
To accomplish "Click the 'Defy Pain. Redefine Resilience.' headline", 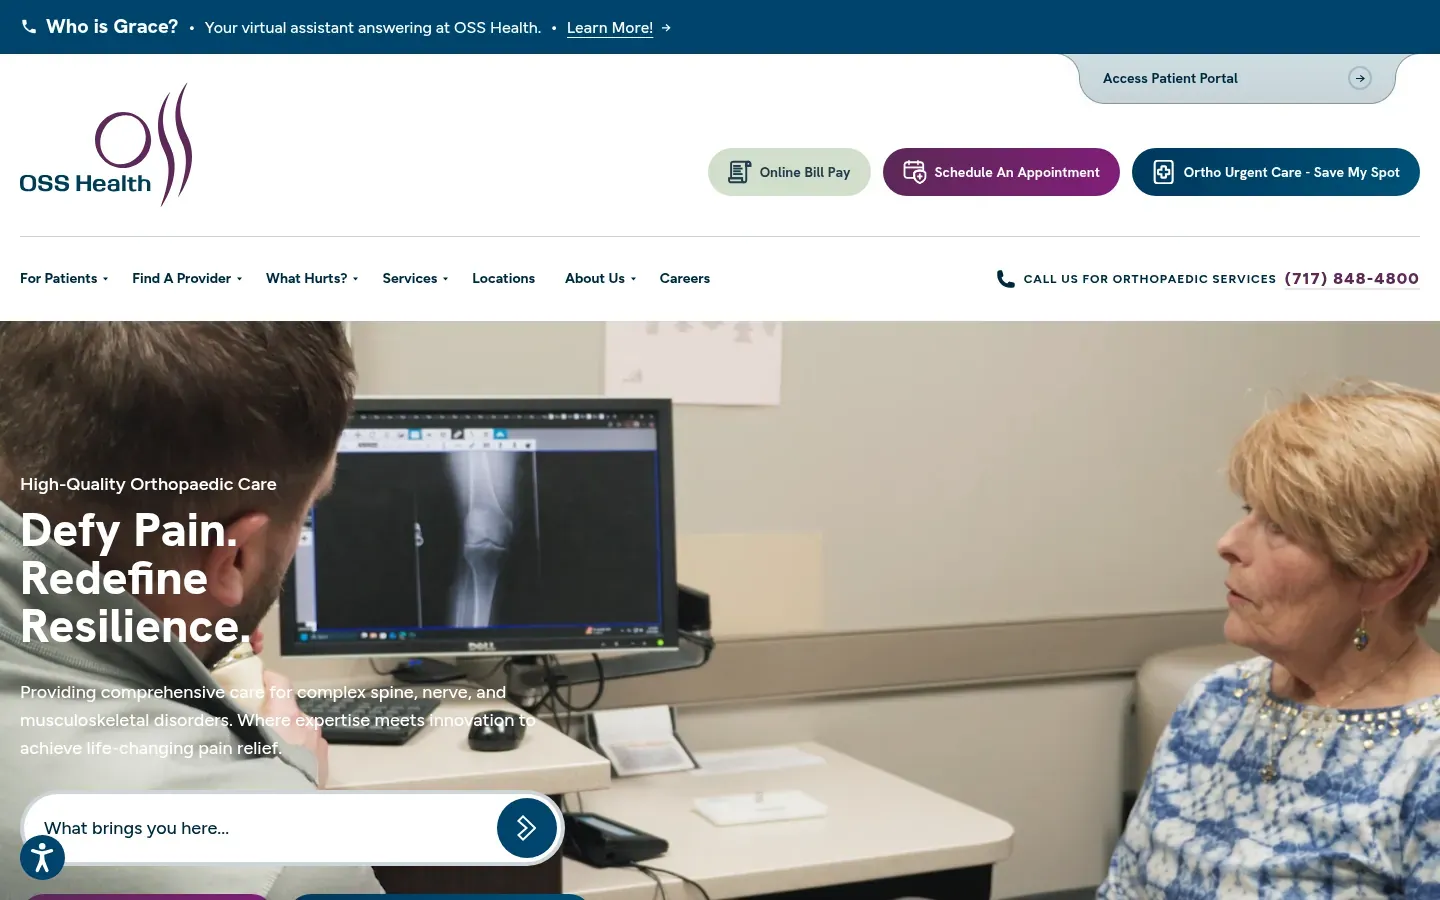I will click(136, 578).
